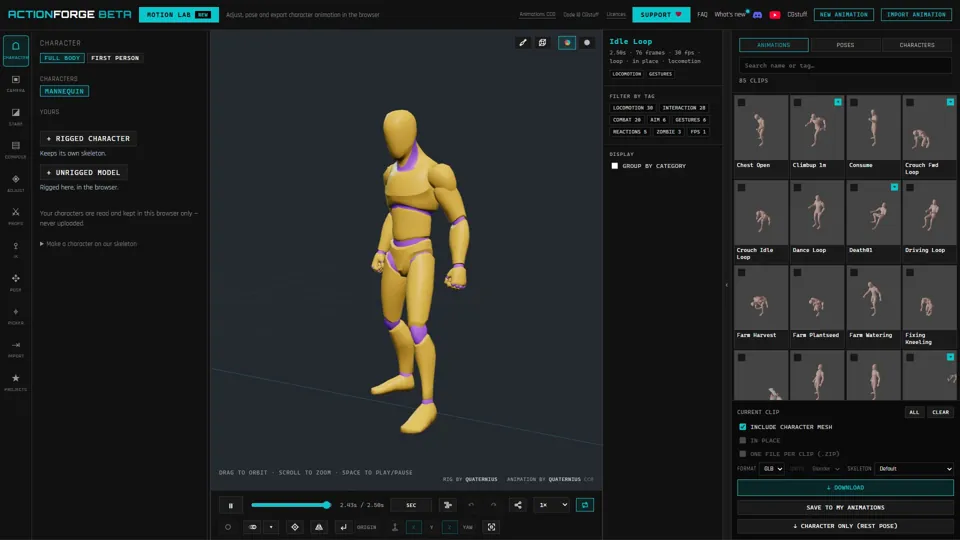Add a Rigged Character
This screenshot has width=960, height=540.
tap(88, 138)
